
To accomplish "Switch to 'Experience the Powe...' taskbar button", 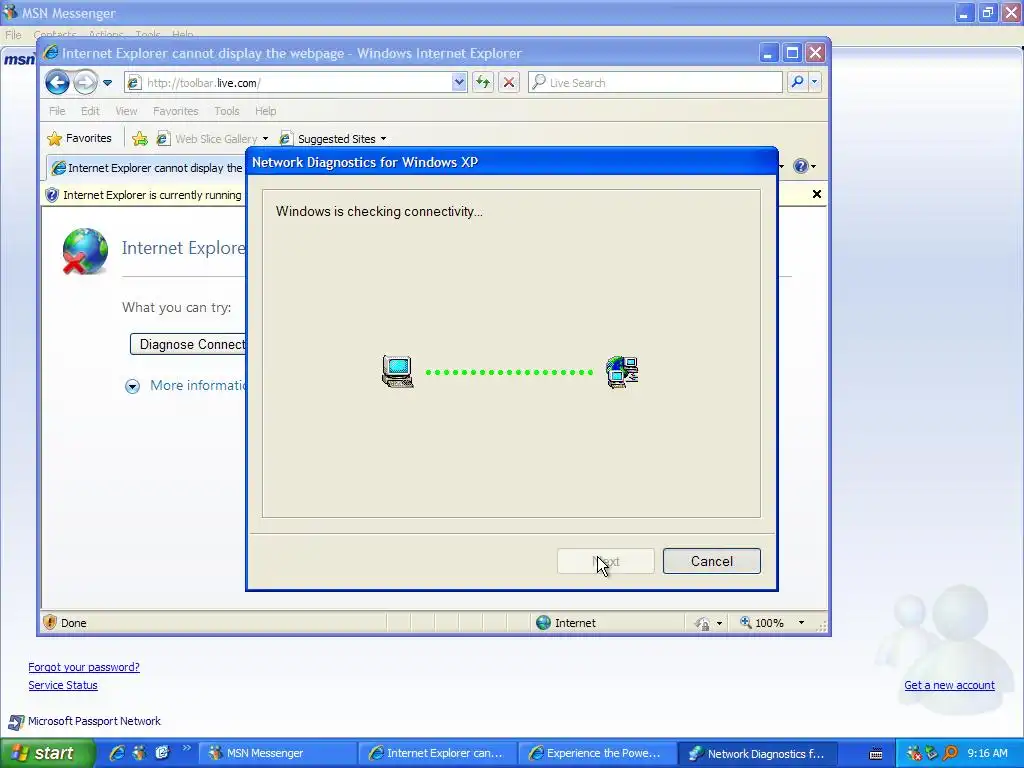I will point(597,753).
